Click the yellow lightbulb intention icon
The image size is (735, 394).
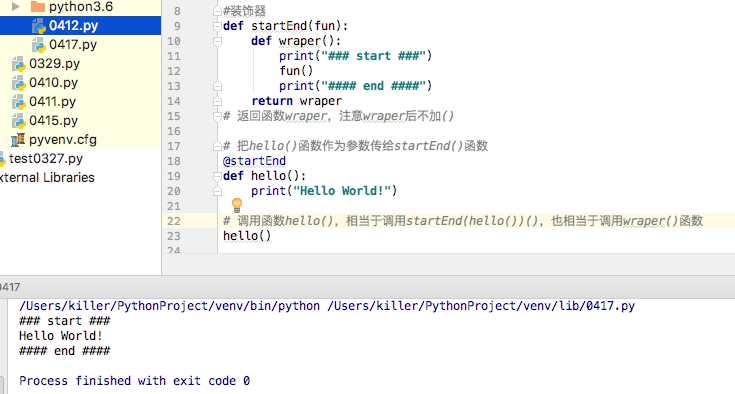[x=237, y=205]
